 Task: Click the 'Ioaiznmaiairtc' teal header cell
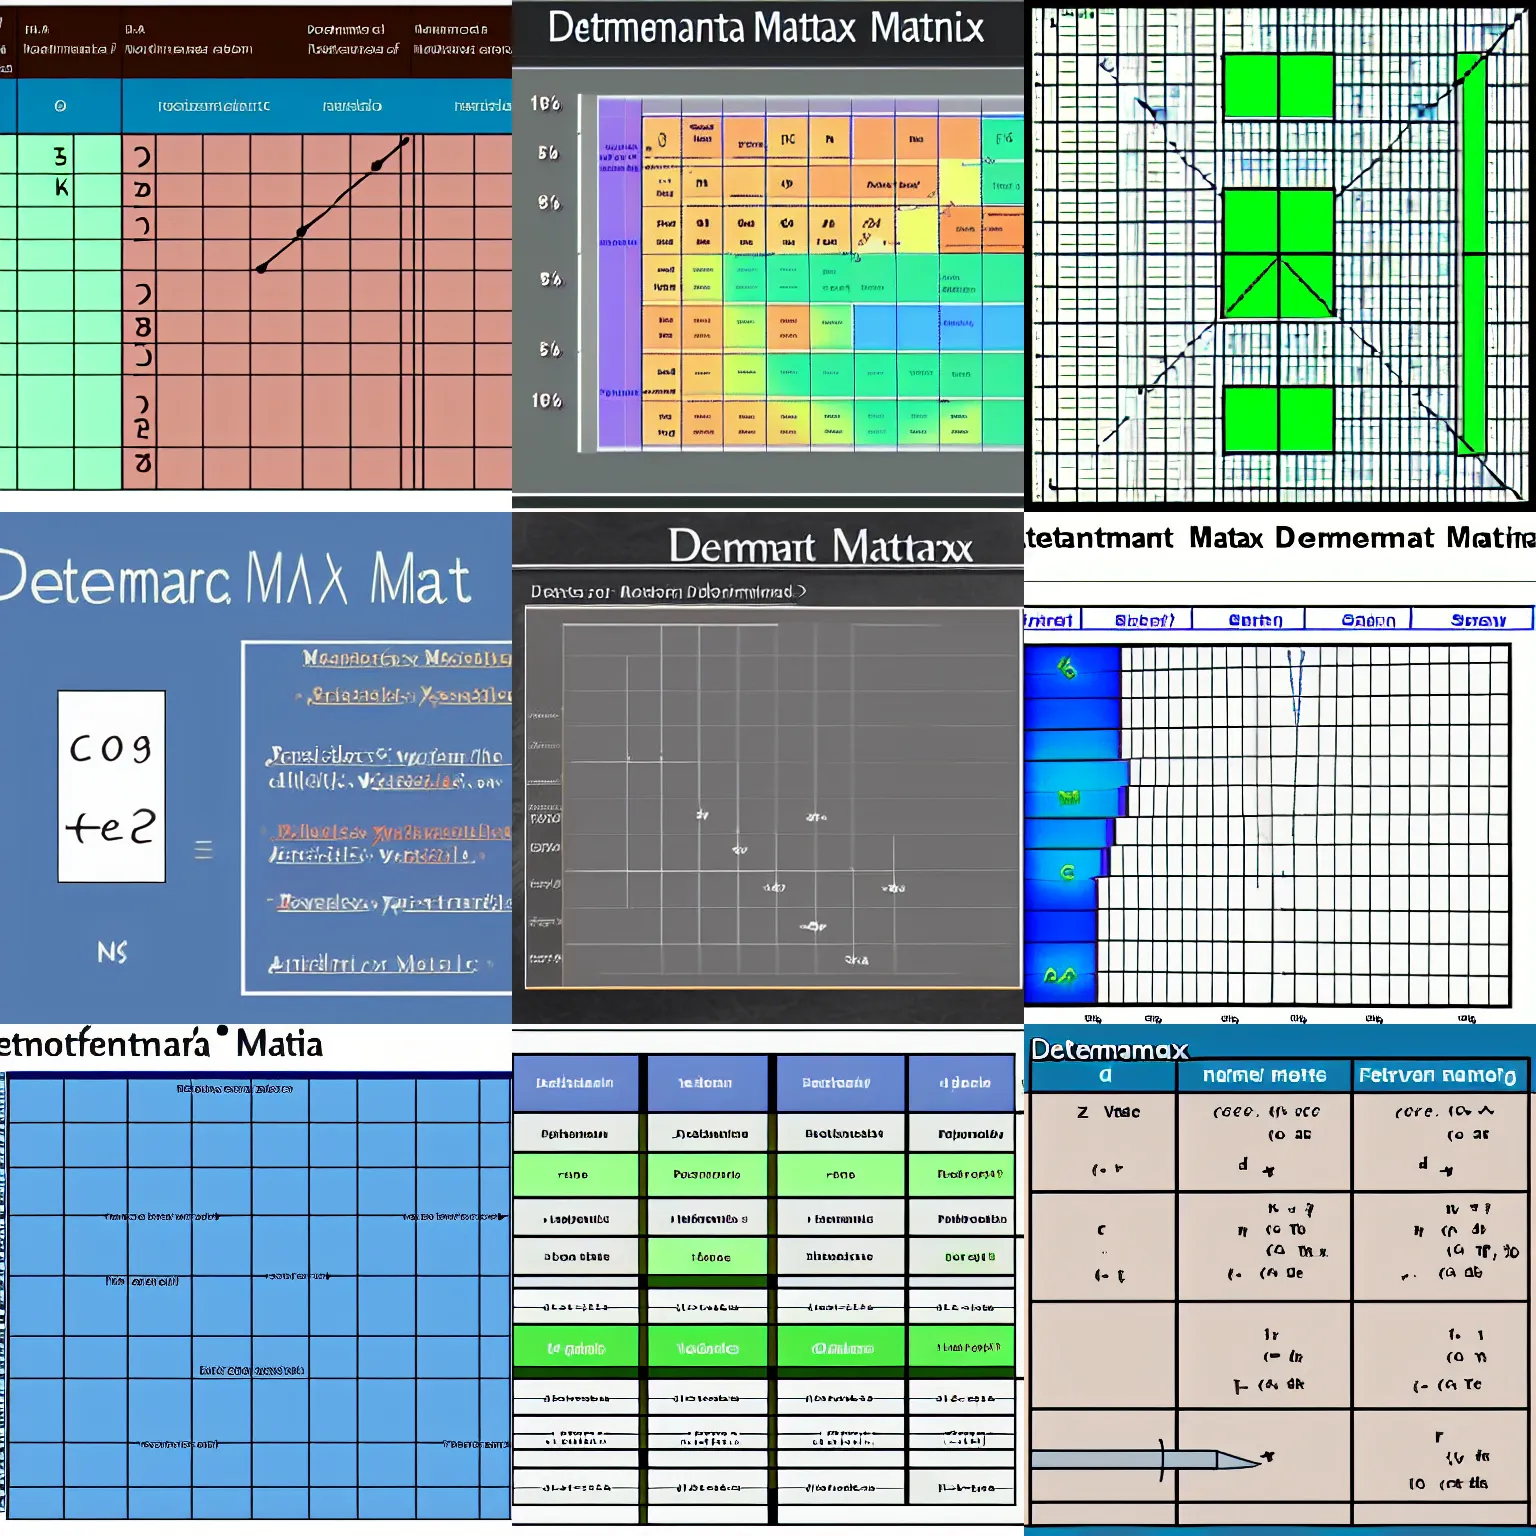click(x=214, y=105)
